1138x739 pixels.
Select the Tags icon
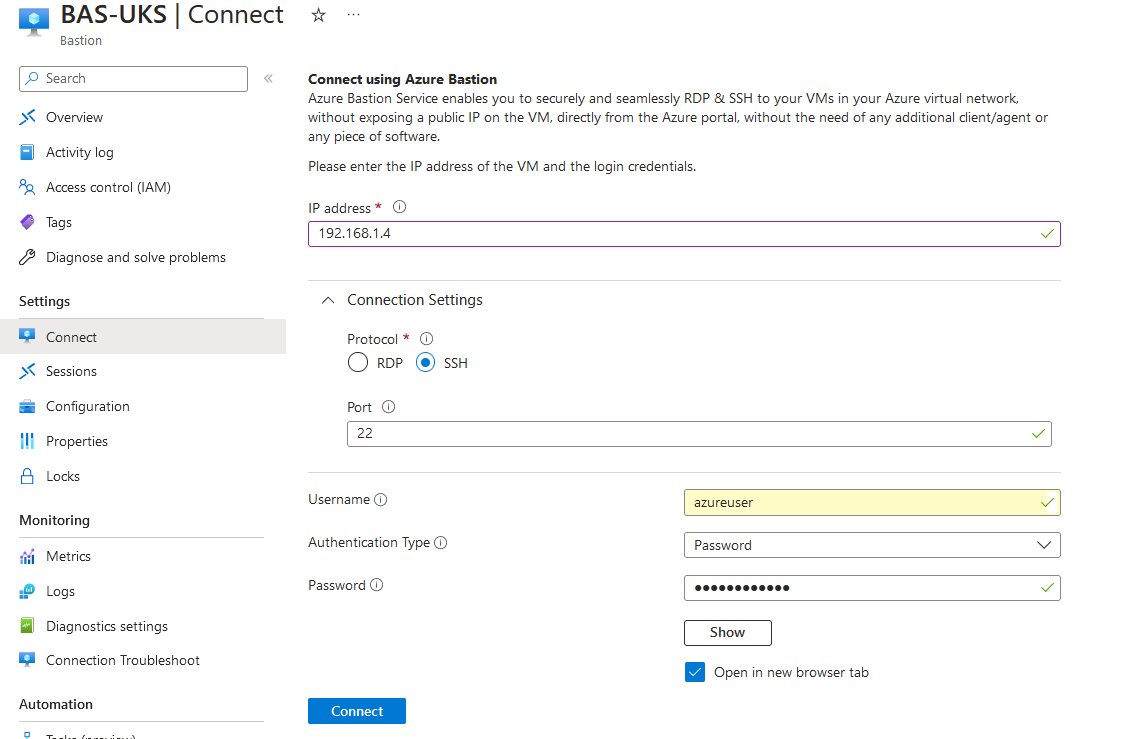28,222
